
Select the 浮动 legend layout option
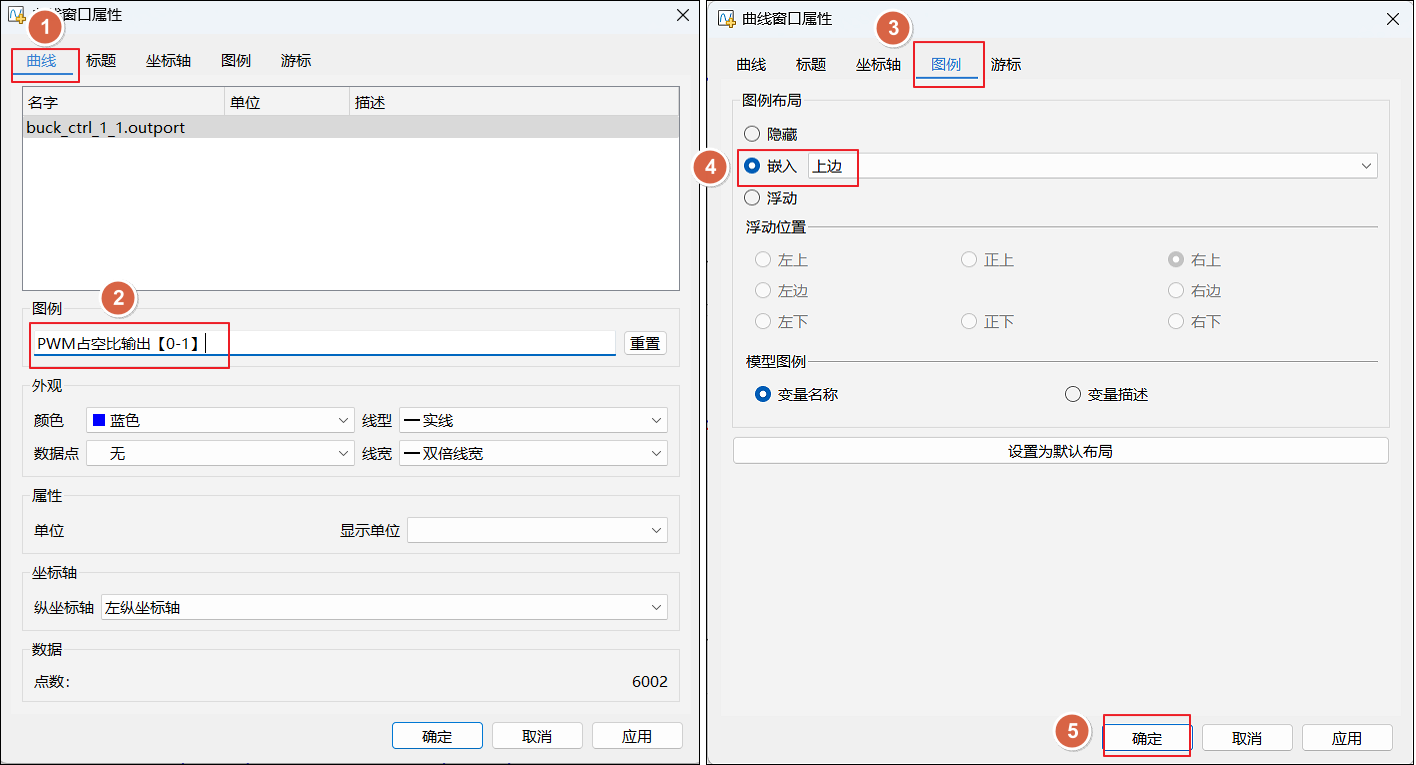point(752,198)
